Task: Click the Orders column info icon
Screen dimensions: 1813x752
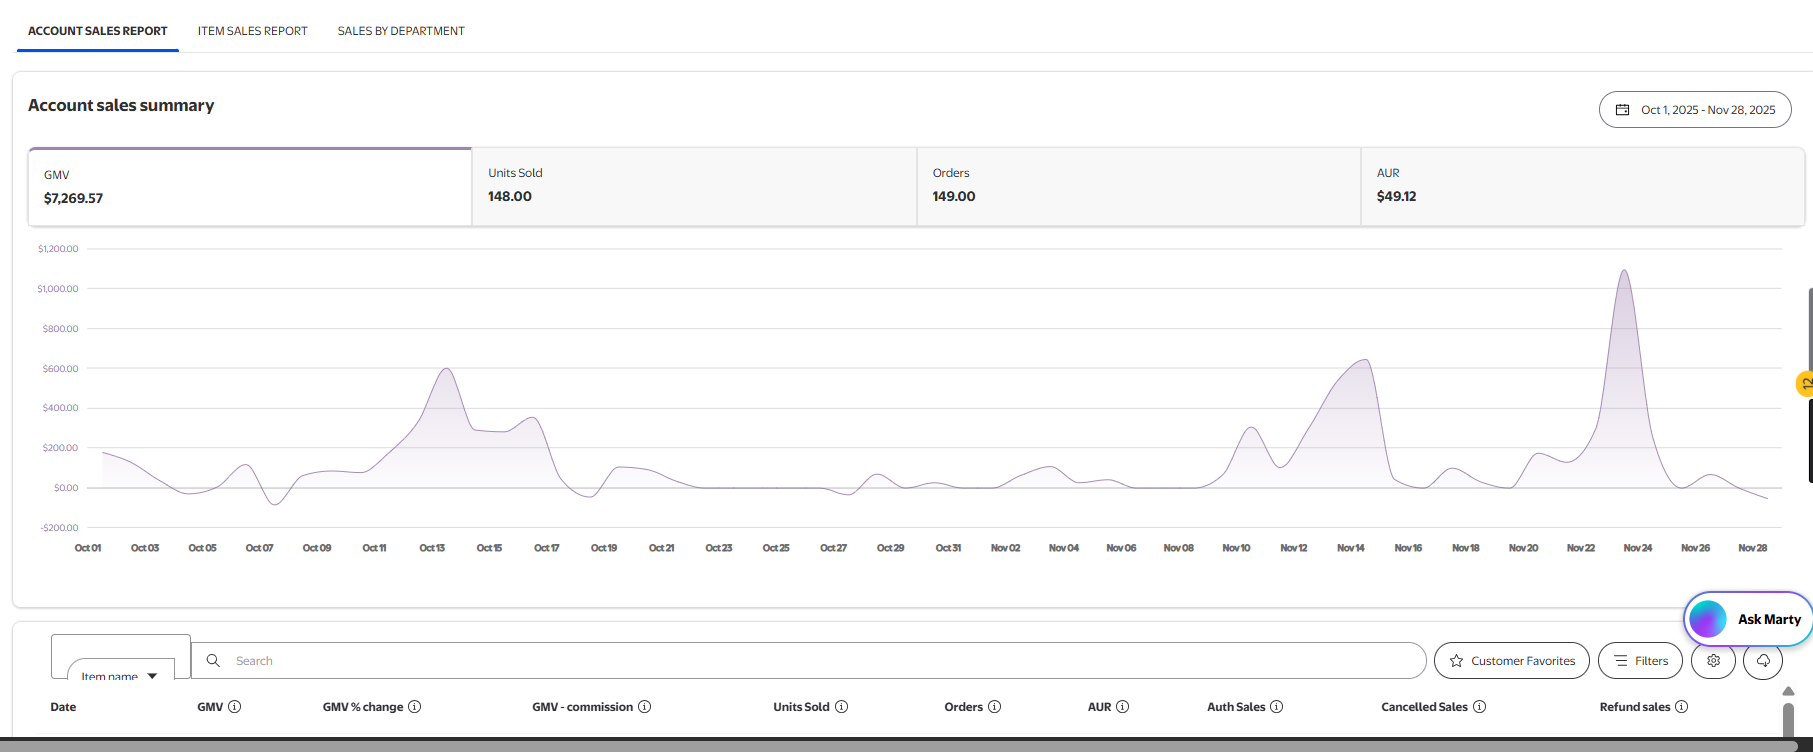Action: coord(994,707)
